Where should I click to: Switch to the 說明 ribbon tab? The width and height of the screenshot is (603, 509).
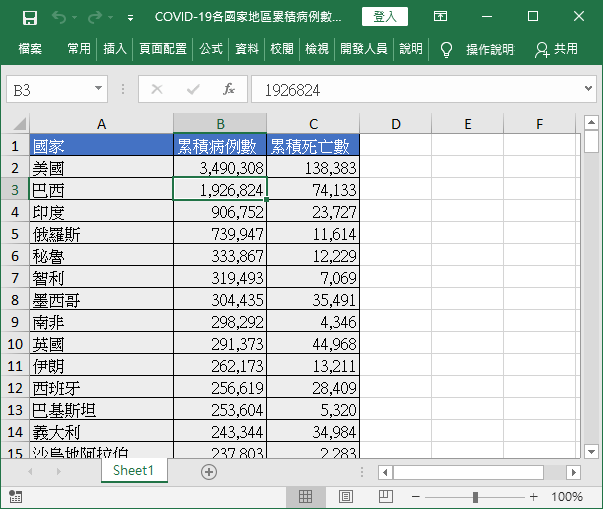click(411, 49)
